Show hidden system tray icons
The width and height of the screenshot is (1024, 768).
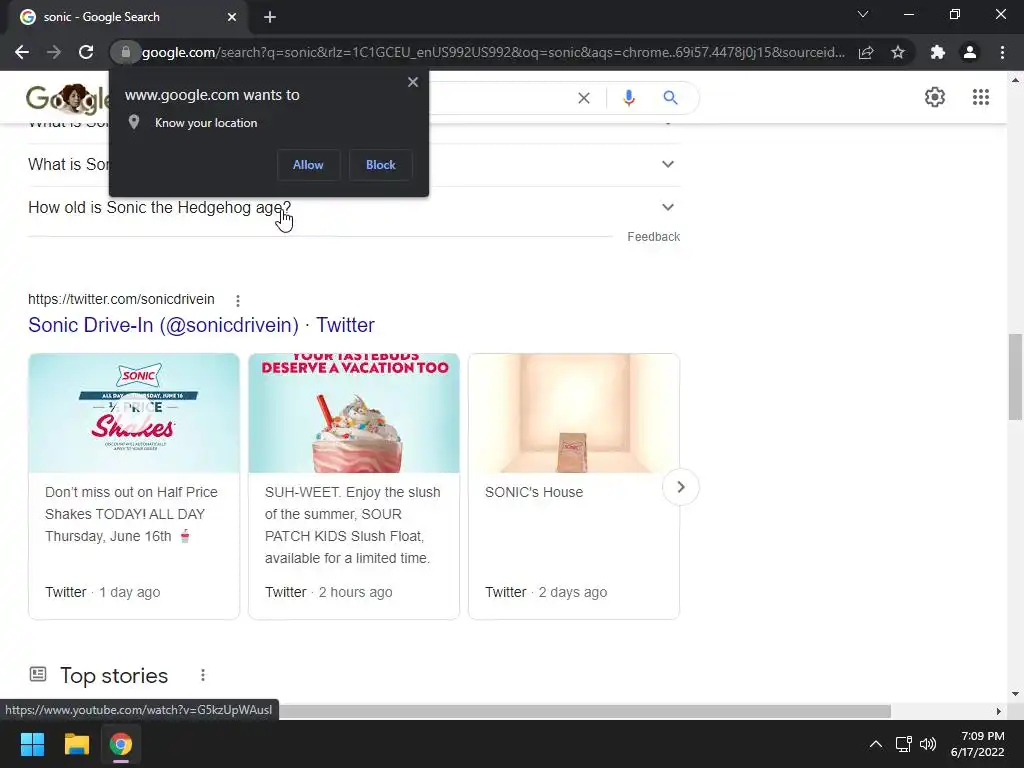point(876,744)
